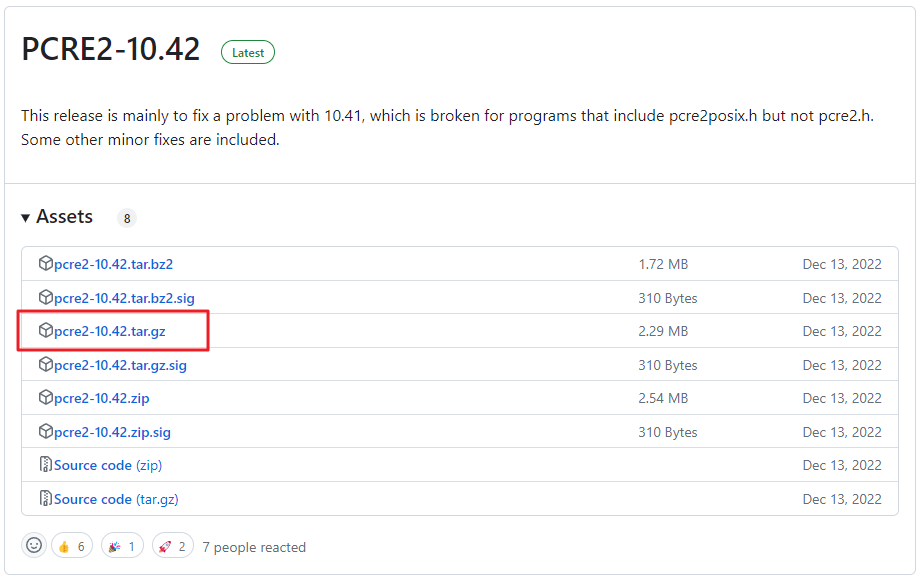Image resolution: width=922 pixels, height=579 pixels.
Task: Download pcre2-10.42.zip archive
Action: [101, 399]
